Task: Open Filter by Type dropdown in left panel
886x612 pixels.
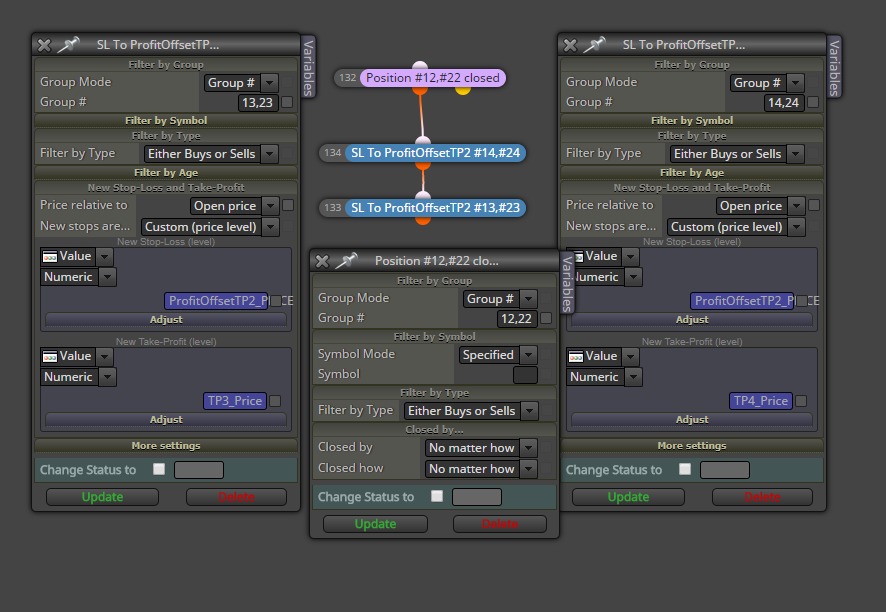Action: coord(270,154)
